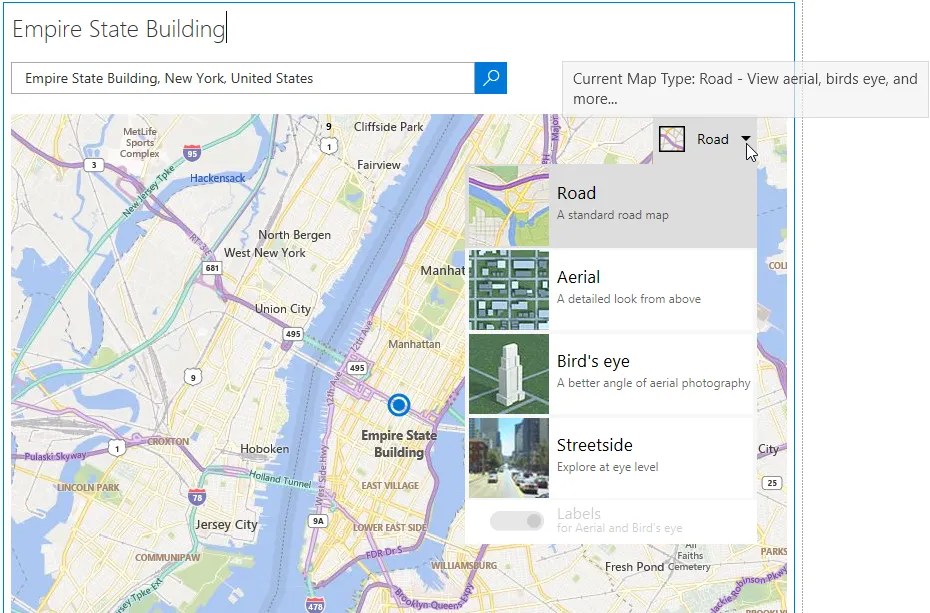Click the COMMUNIPAW label
The image size is (930, 613).
(167, 557)
